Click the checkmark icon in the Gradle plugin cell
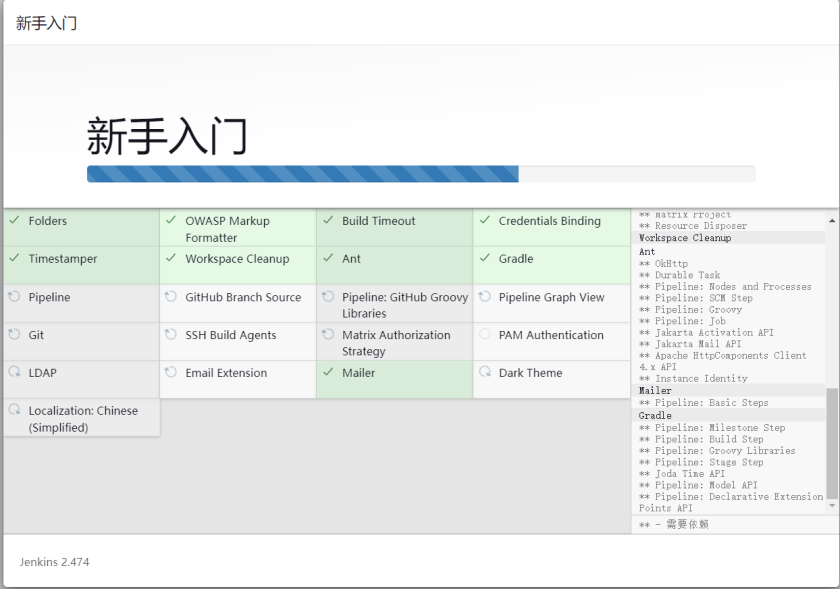The image size is (840, 589). pos(485,258)
